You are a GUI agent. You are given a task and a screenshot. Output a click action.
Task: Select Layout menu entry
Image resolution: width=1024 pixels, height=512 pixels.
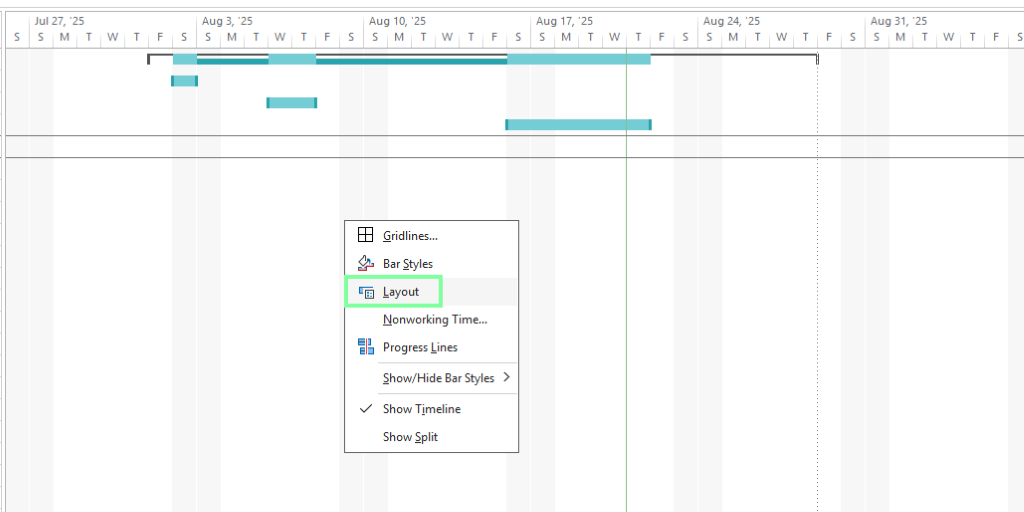pos(431,292)
